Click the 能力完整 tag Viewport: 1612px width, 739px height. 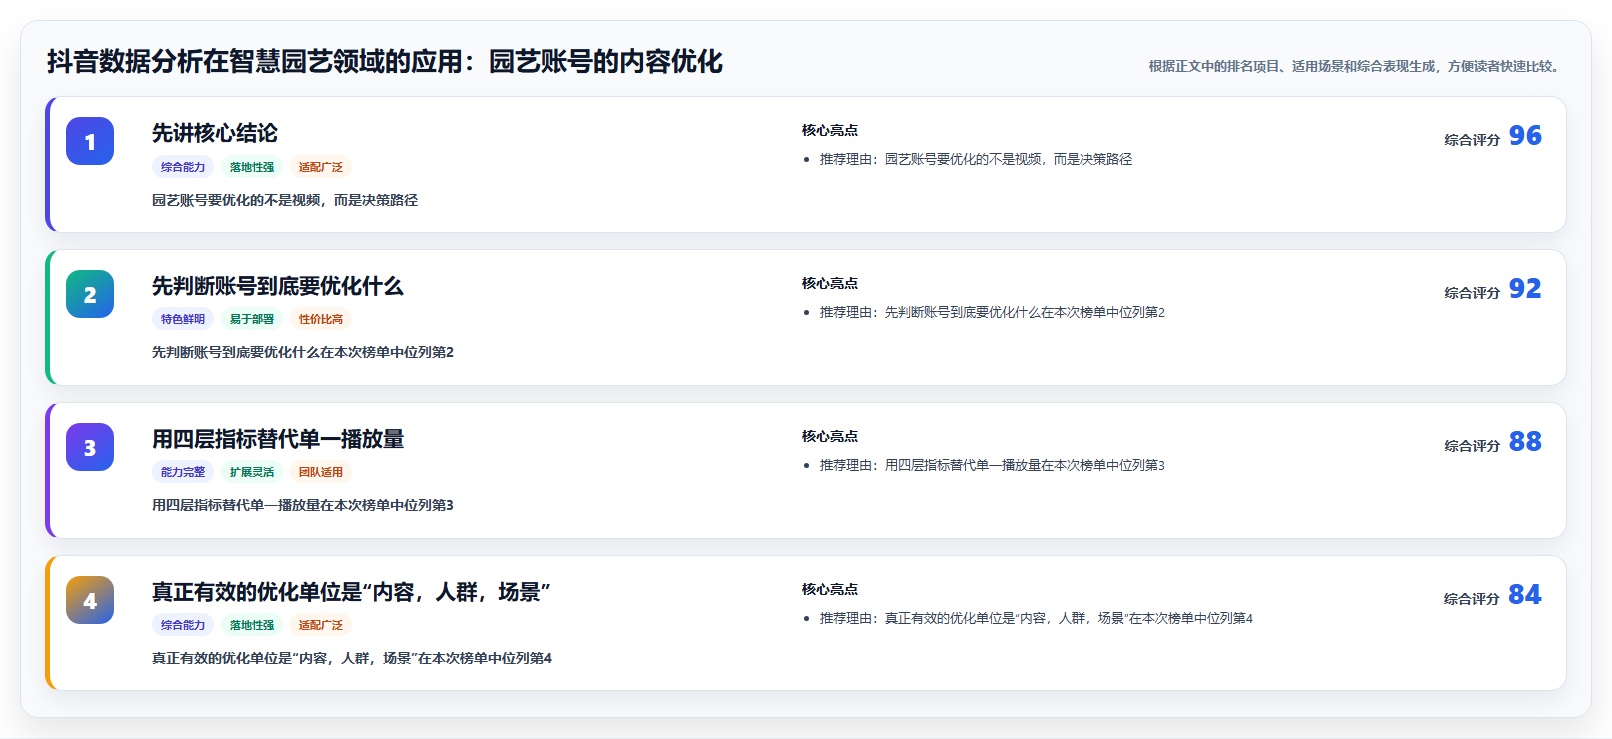tap(183, 472)
